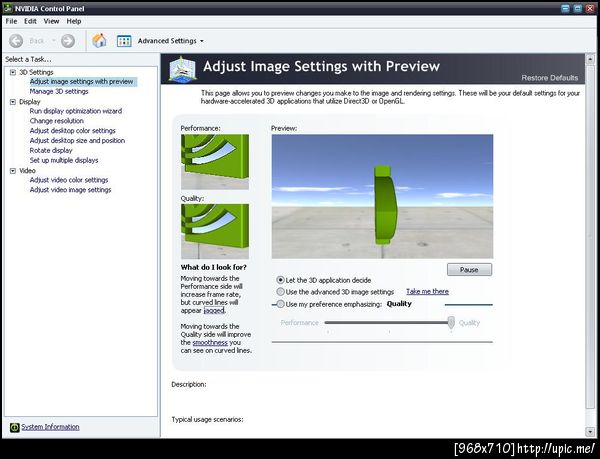Click the Select a Task label
This screenshot has height=459, width=600.
(28, 59)
